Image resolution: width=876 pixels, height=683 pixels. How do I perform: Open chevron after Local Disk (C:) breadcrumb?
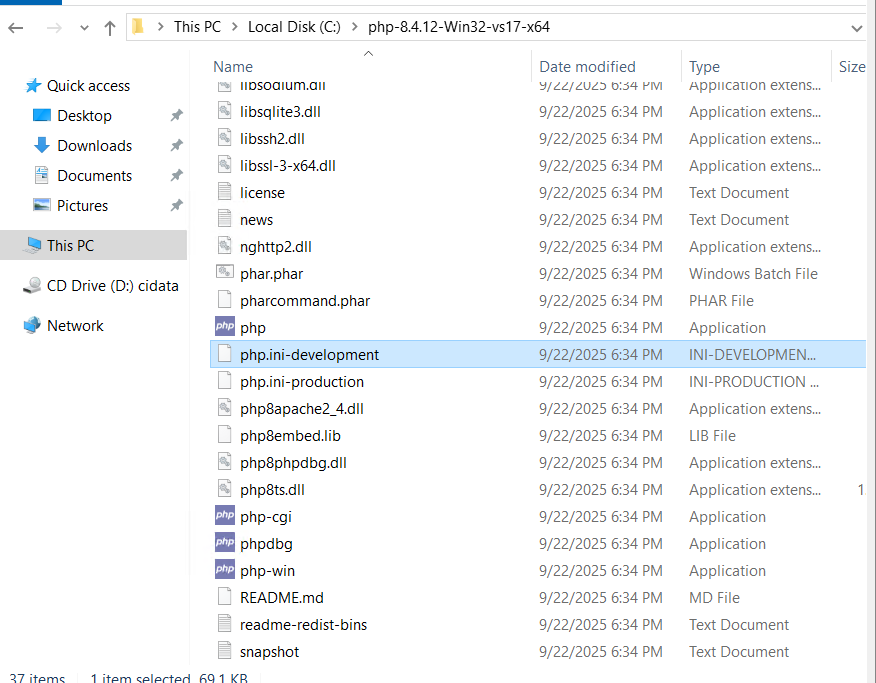pyautogui.click(x=355, y=27)
